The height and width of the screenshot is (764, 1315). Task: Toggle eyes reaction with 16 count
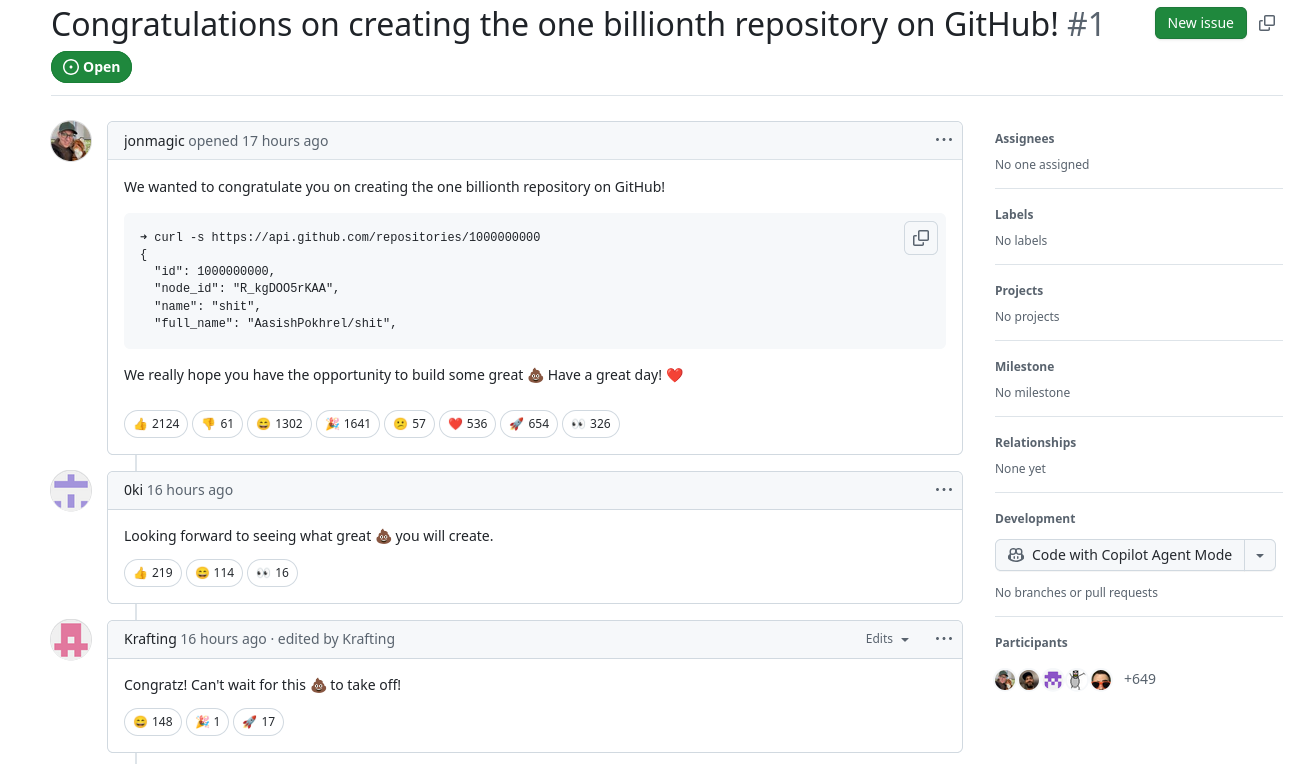point(272,573)
